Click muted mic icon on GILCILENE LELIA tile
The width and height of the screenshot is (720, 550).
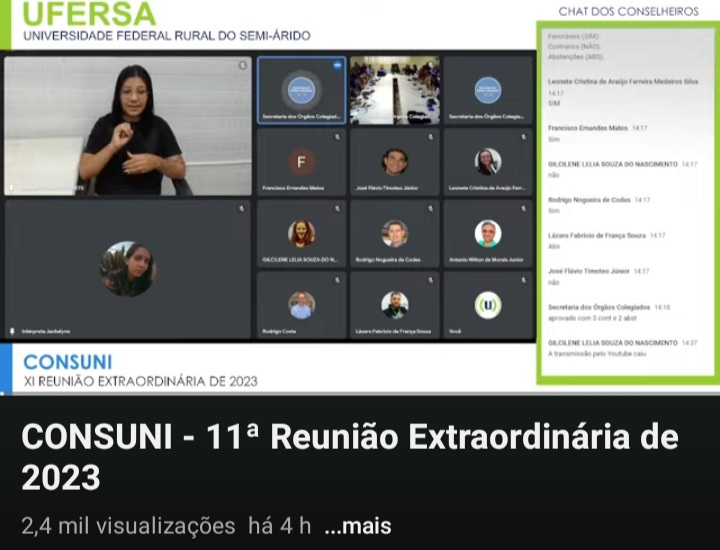coord(338,208)
